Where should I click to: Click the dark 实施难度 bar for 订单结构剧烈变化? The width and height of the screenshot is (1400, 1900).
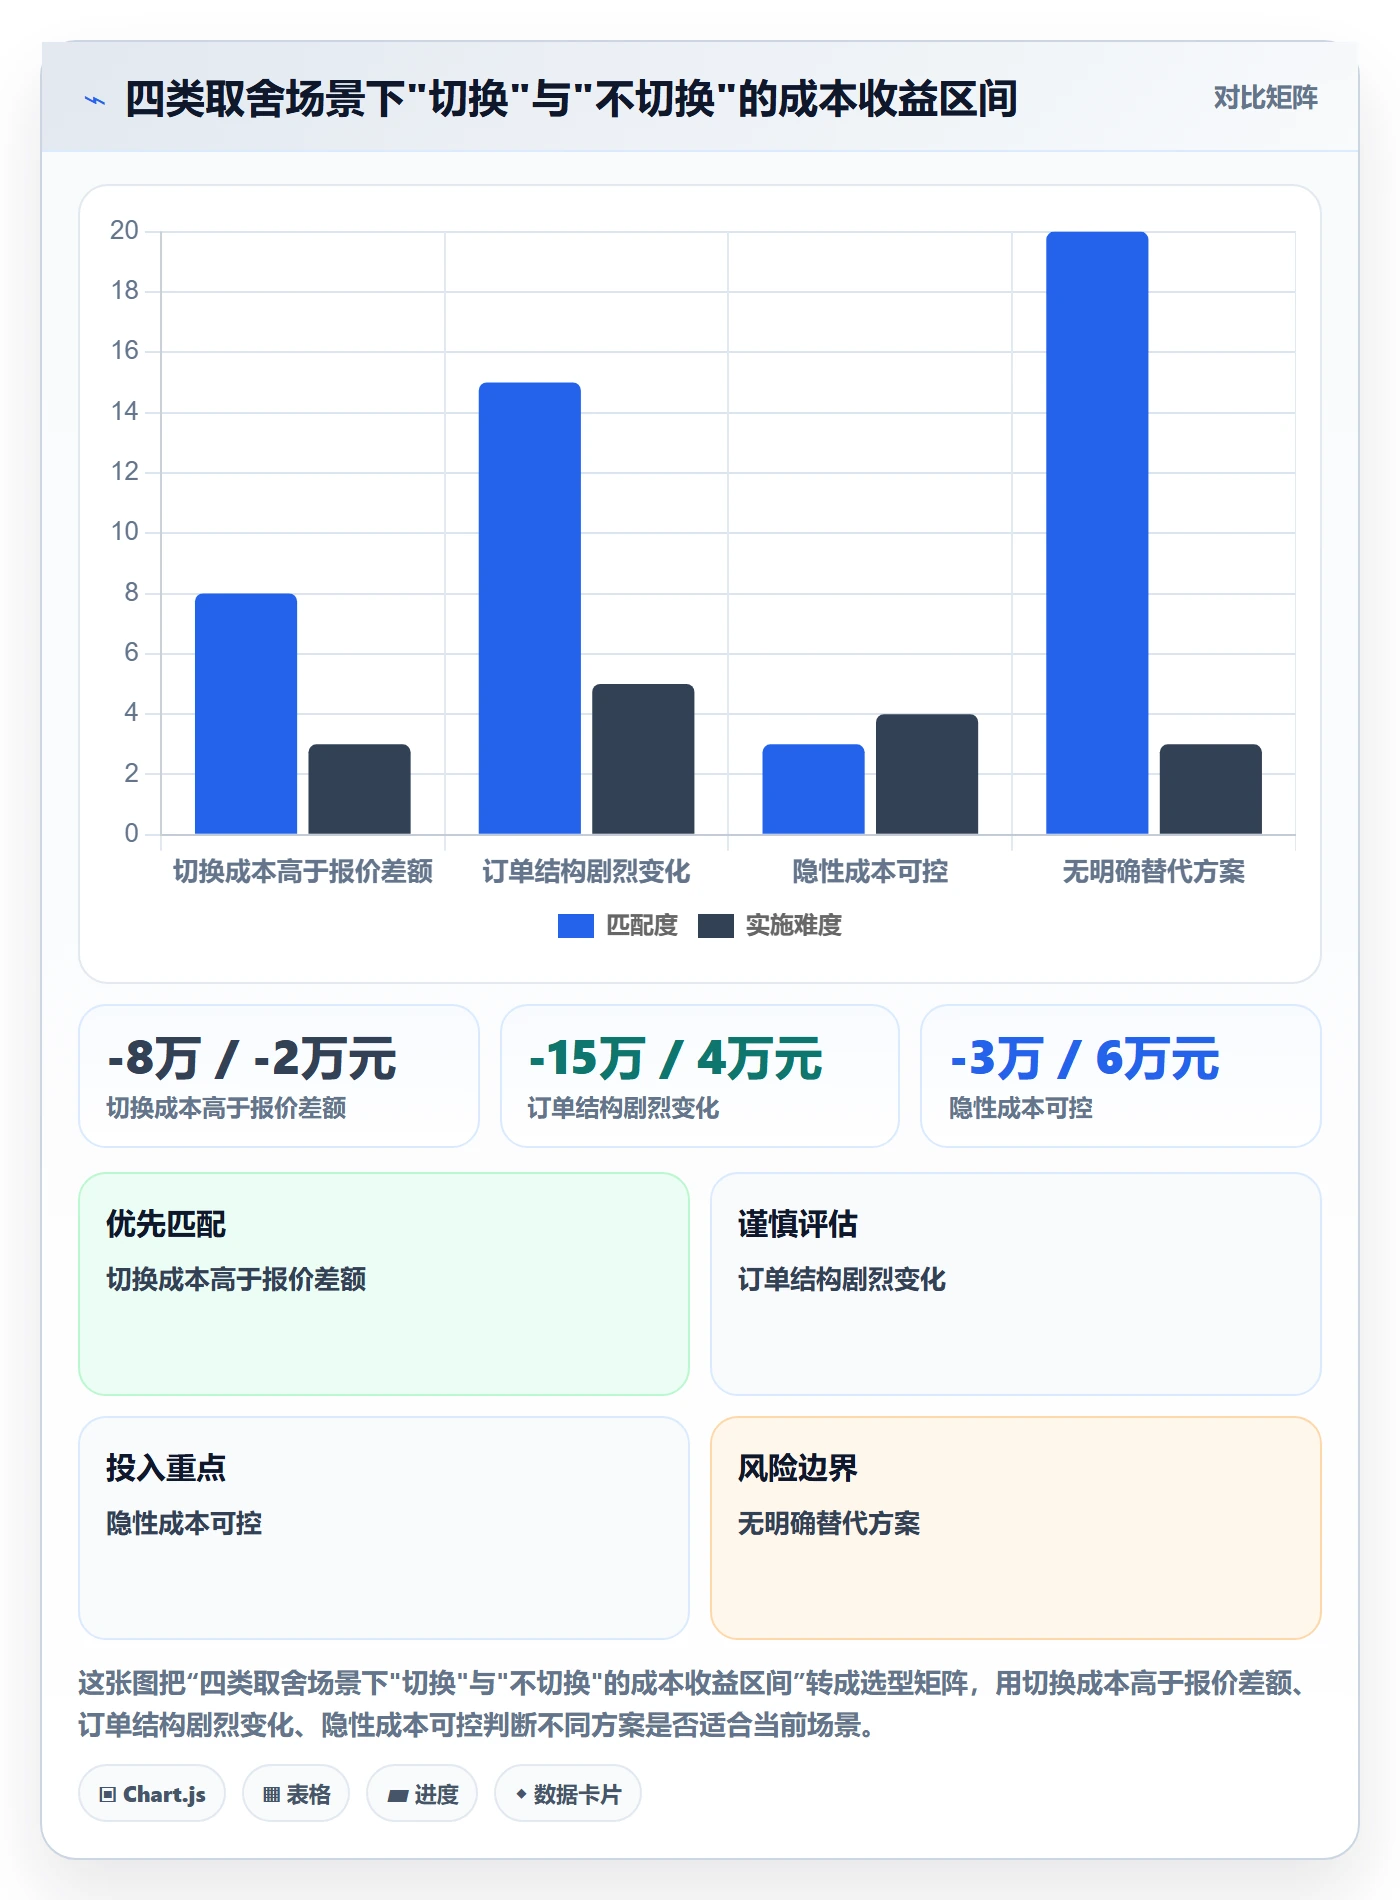[643, 759]
